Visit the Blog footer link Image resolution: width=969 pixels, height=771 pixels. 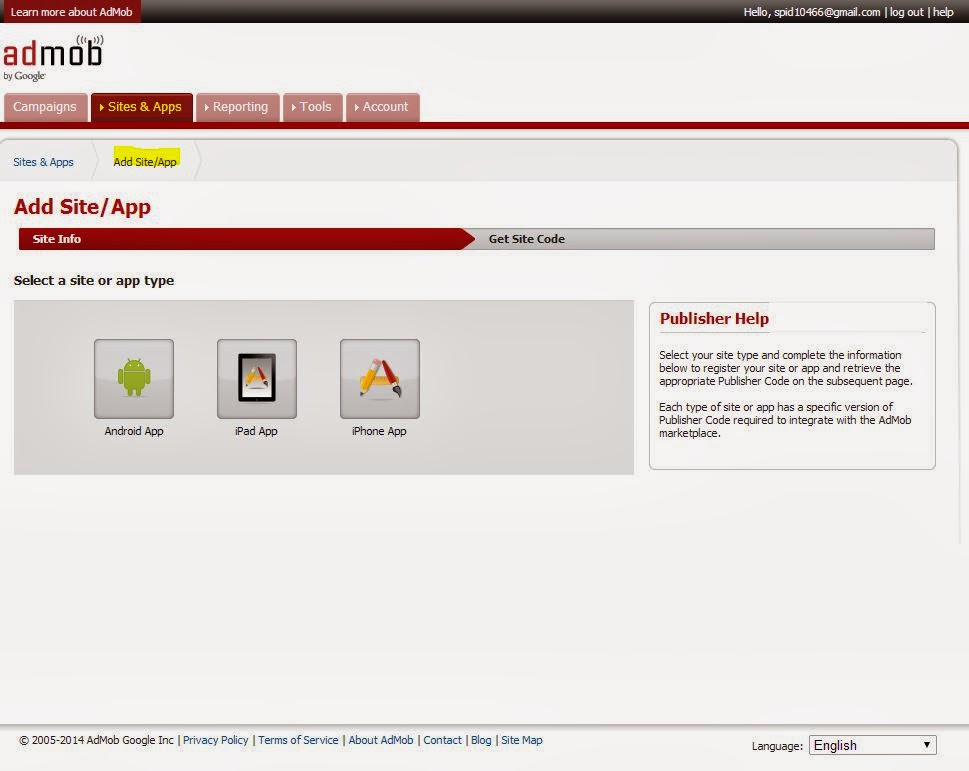[x=481, y=740]
